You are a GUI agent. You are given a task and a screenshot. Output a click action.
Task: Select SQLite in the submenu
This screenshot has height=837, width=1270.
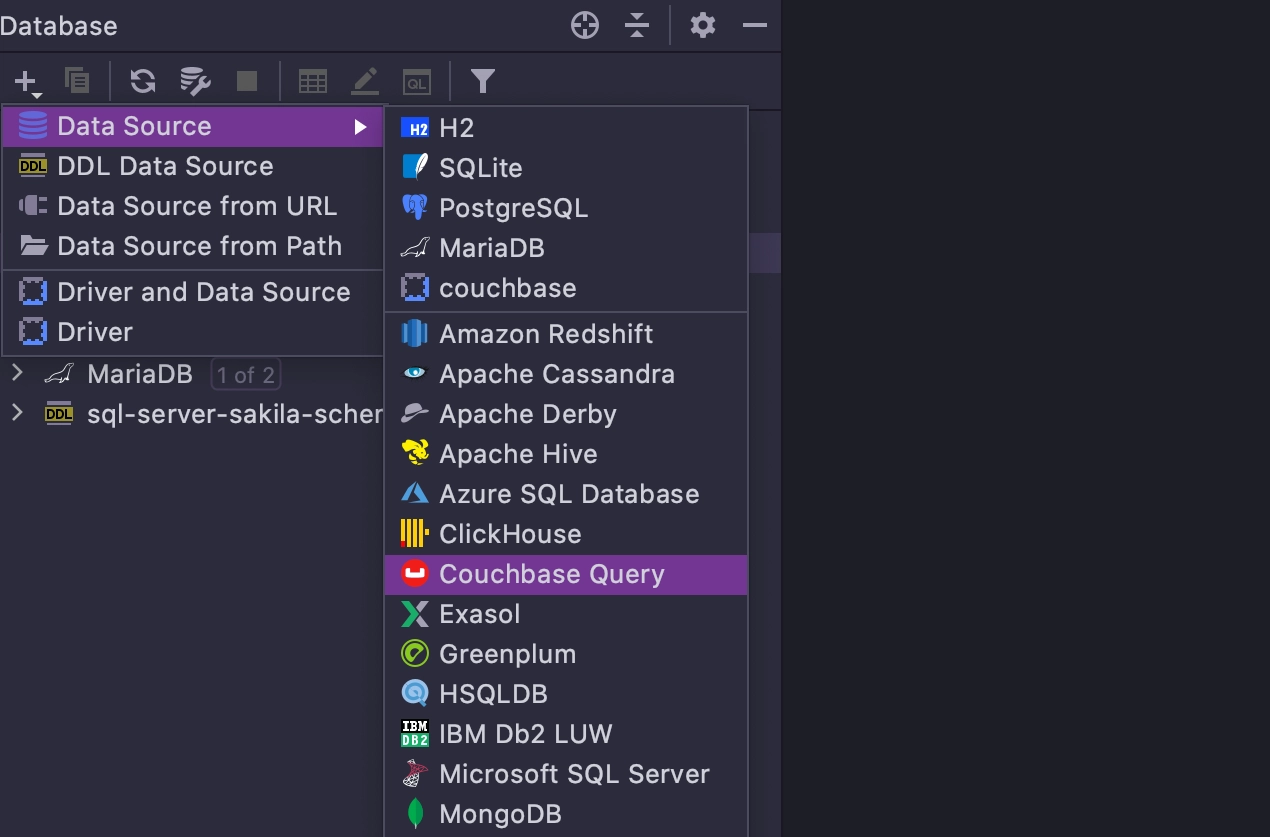[566, 168]
